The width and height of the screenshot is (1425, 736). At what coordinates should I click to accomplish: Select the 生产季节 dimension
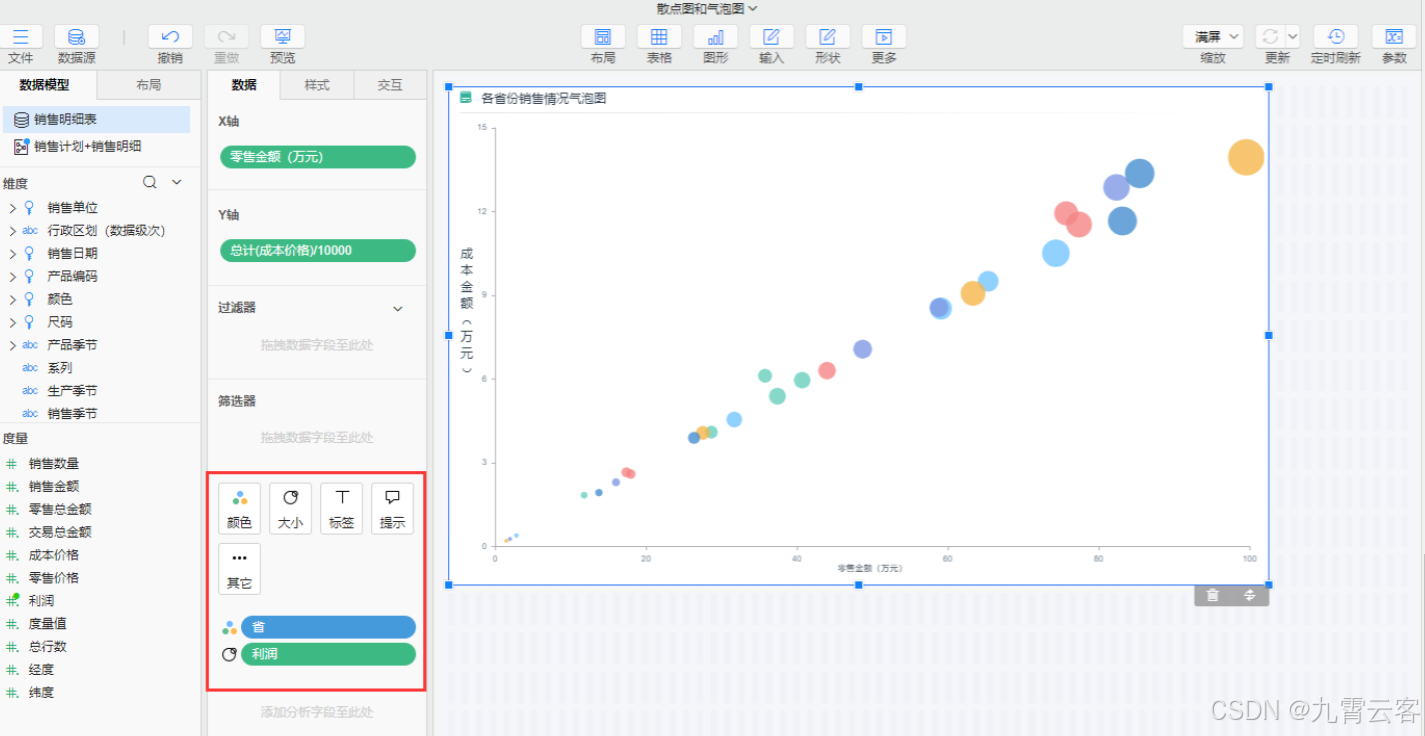[73, 392]
